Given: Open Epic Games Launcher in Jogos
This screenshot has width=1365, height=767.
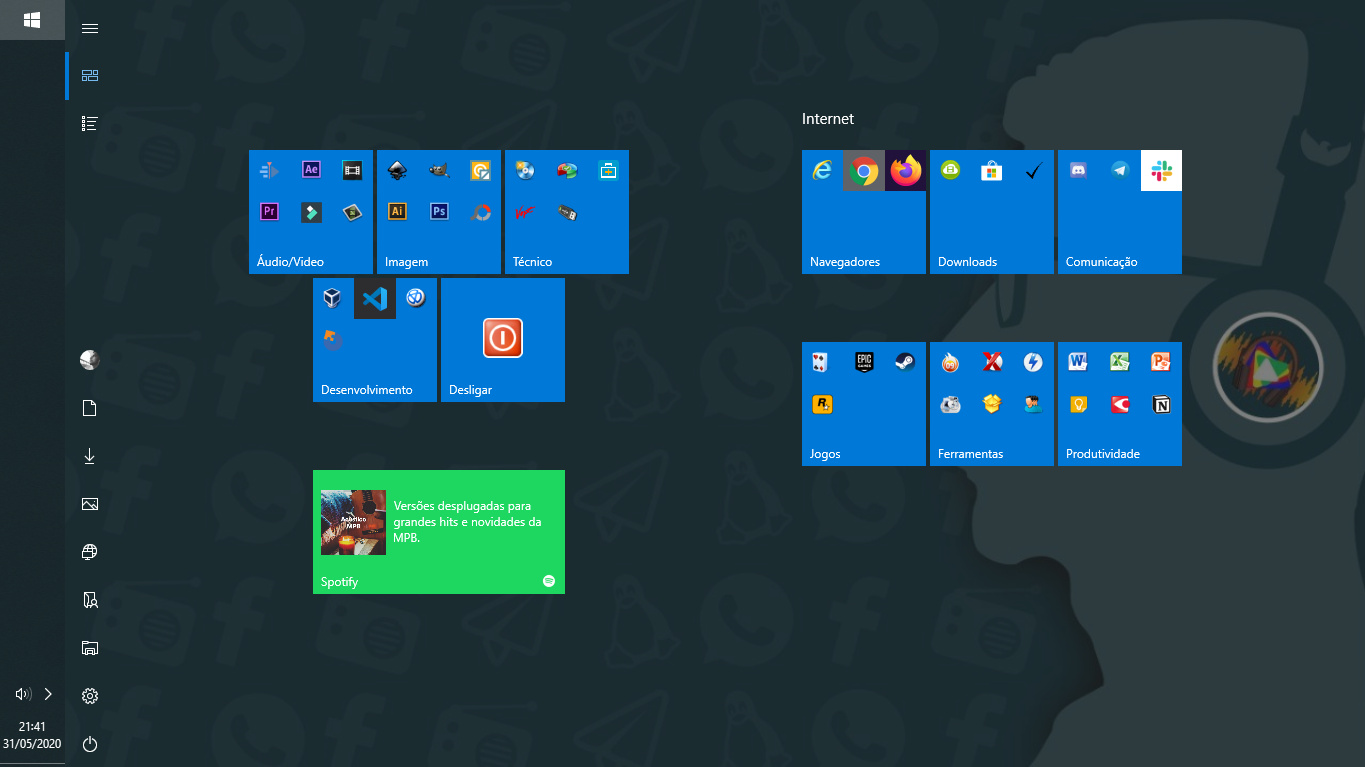Looking at the screenshot, I should (x=864, y=362).
